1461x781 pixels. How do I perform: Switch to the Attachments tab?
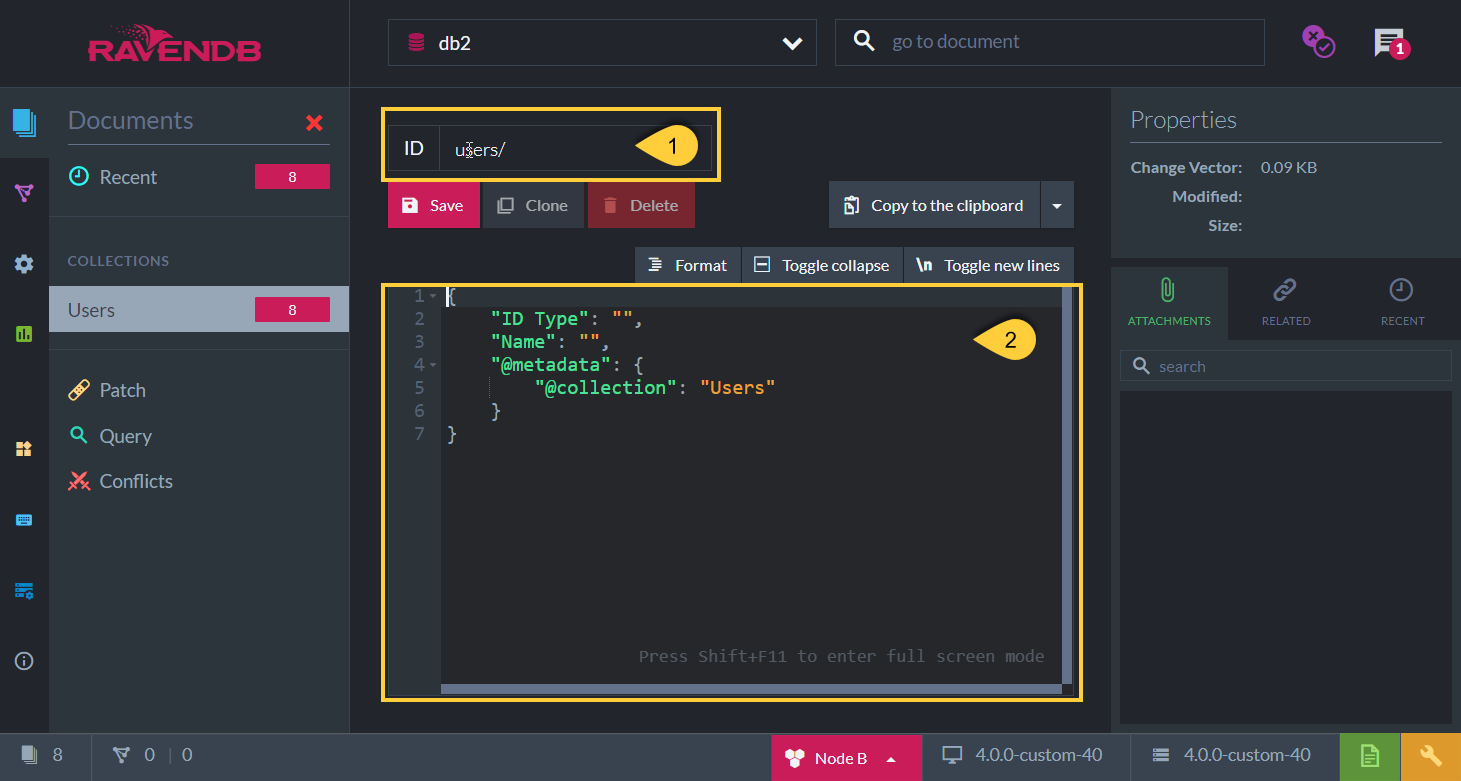(x=1168, y=303)
